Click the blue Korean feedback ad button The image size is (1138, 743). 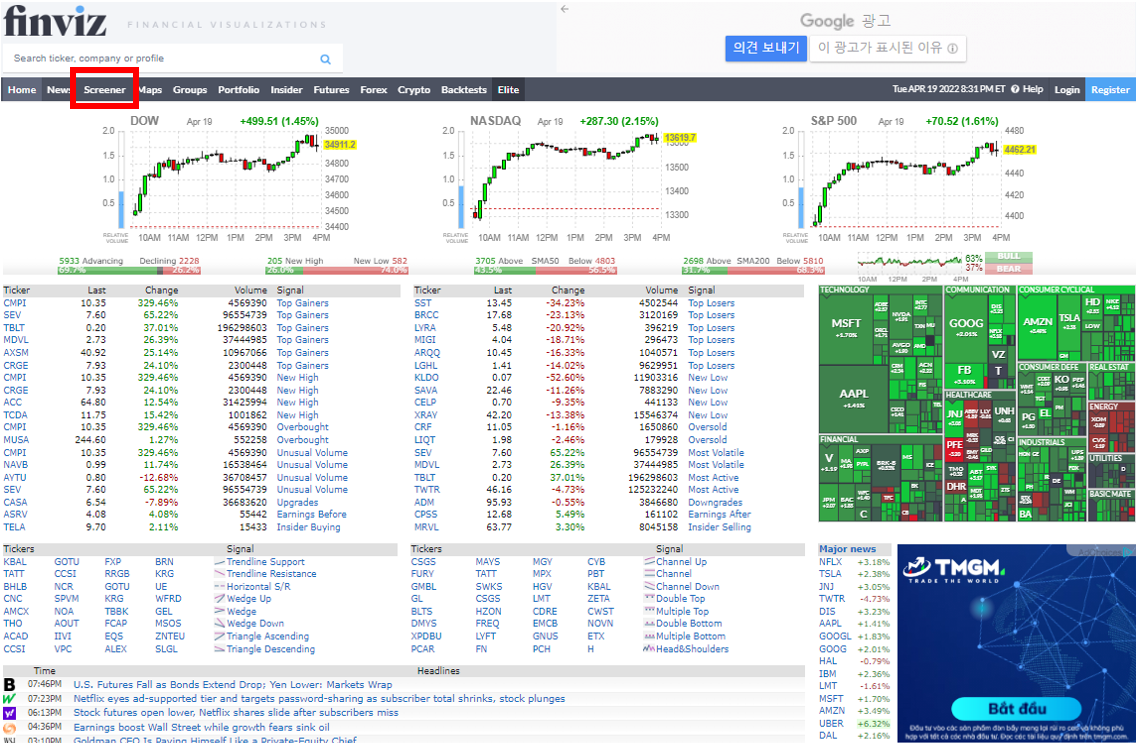tap(766, 48)
